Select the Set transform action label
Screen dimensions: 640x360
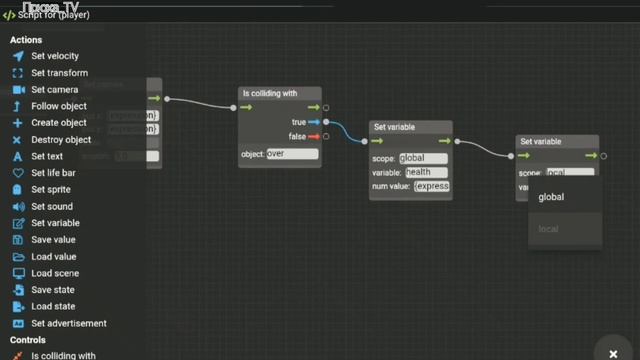[x=60, y=73]
